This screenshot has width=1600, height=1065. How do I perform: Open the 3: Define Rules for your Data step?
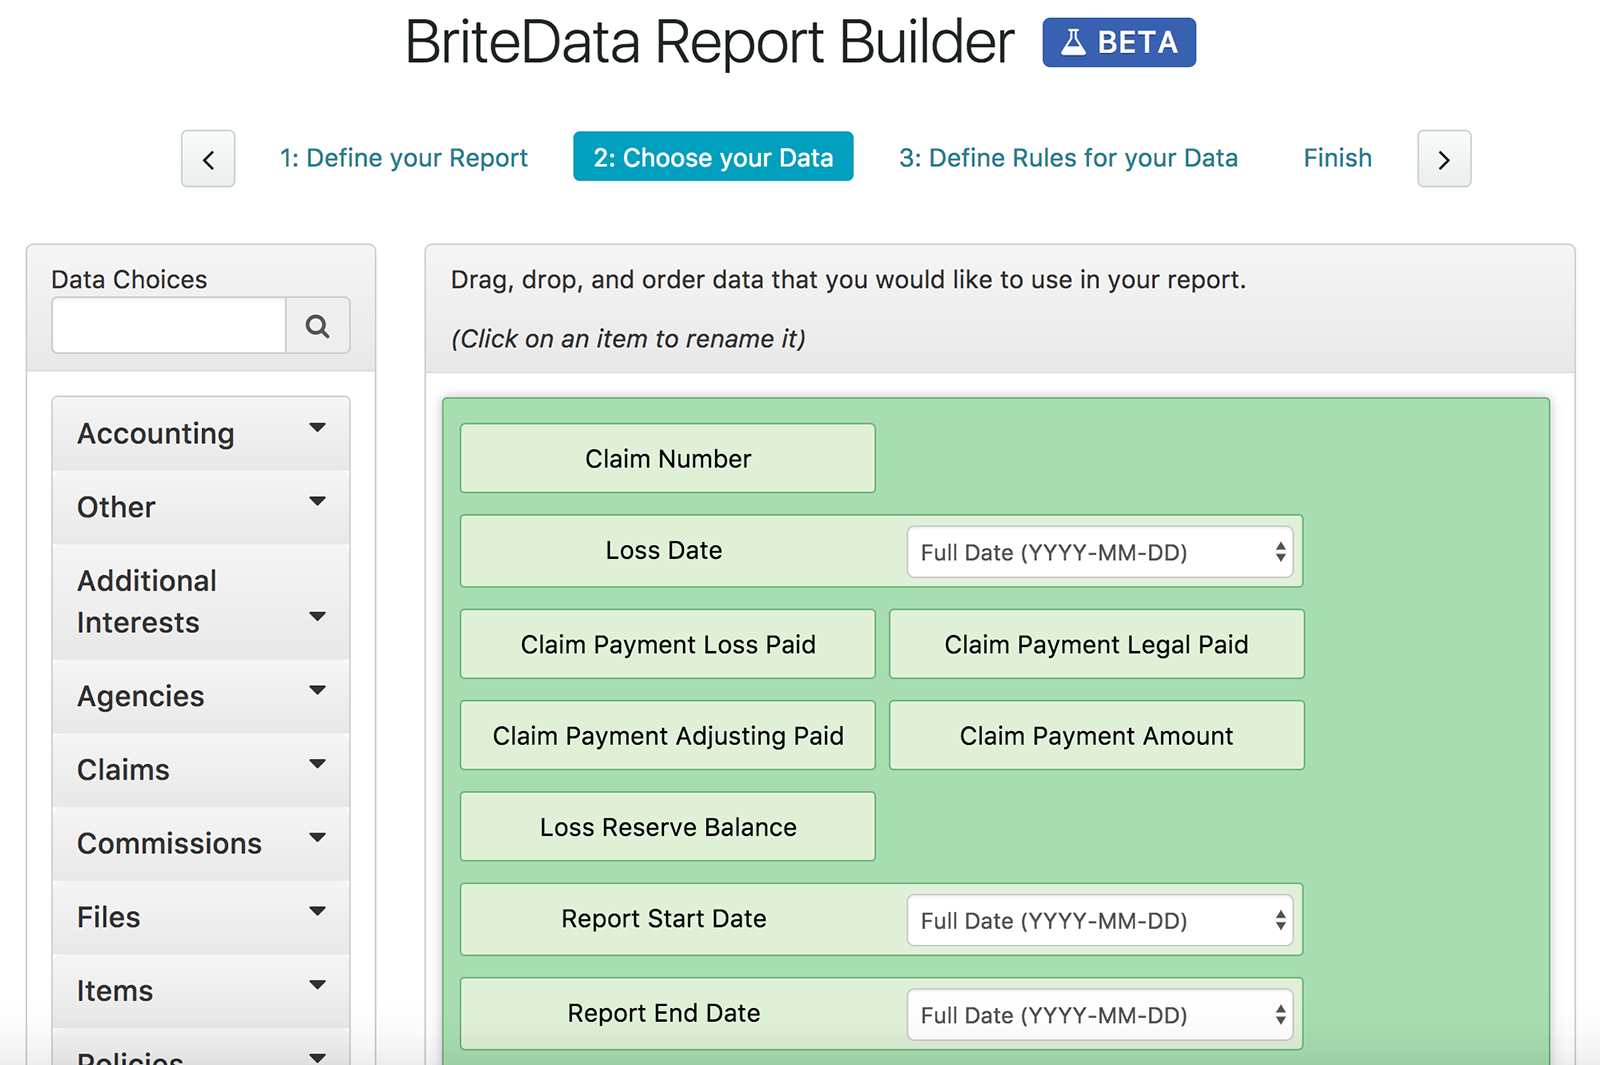(x=1068, y=157)
